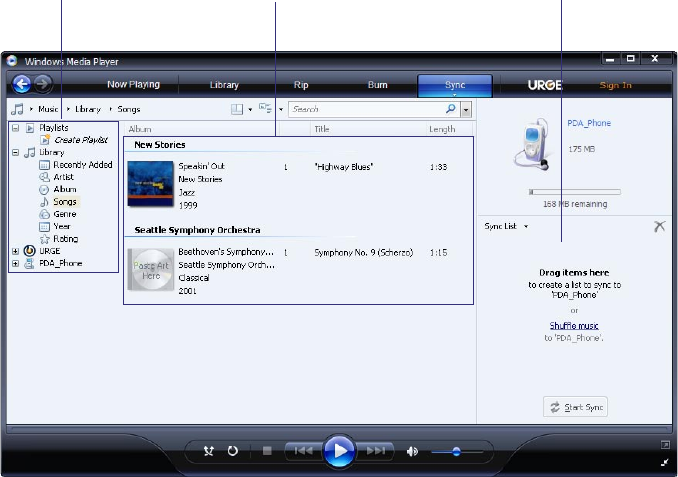This screenshot has height=477, width=678.
Task: Click the search magnifier icon
Action: coord(451,109)
